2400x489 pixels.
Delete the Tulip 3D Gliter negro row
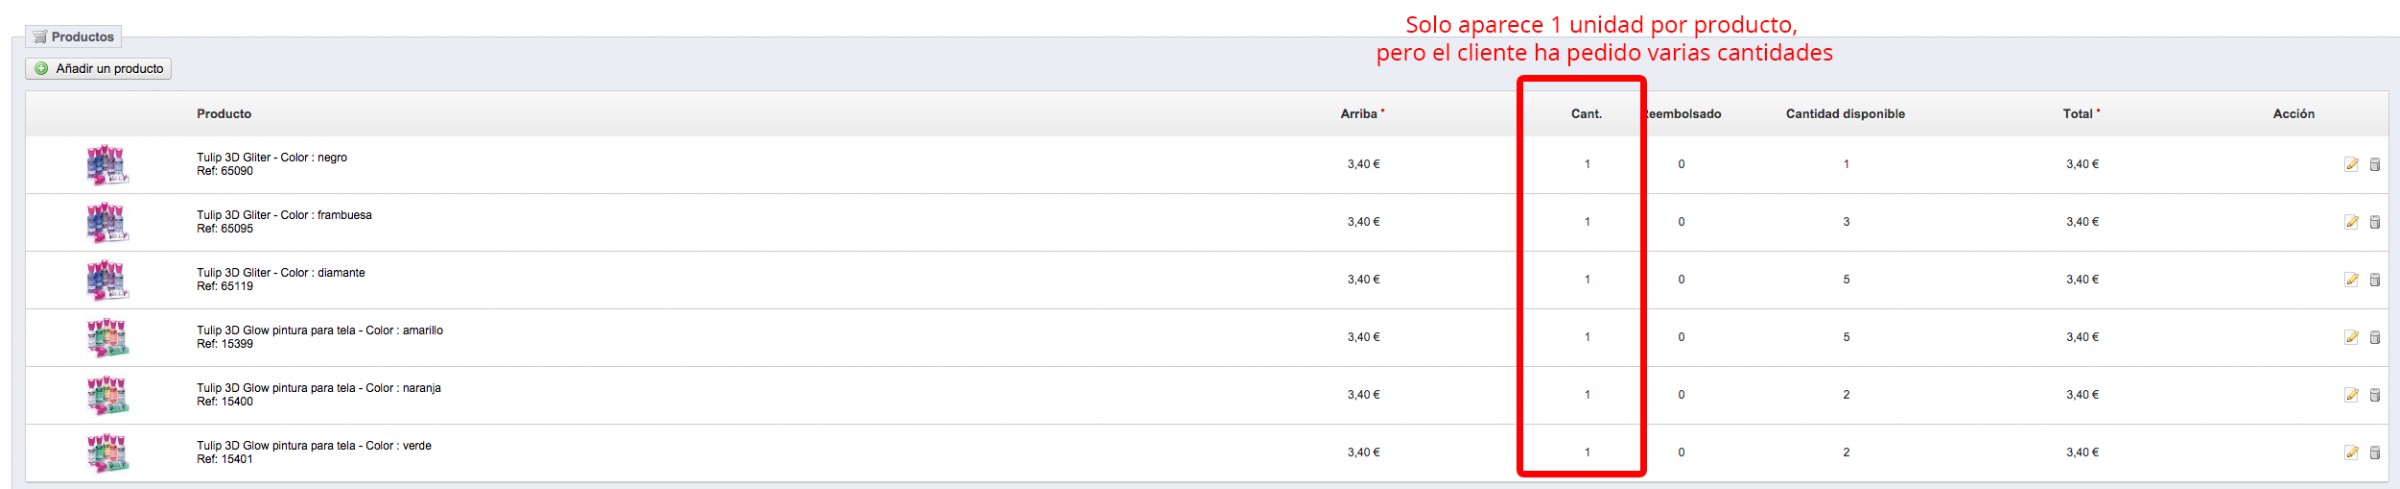click(2375, 165)
